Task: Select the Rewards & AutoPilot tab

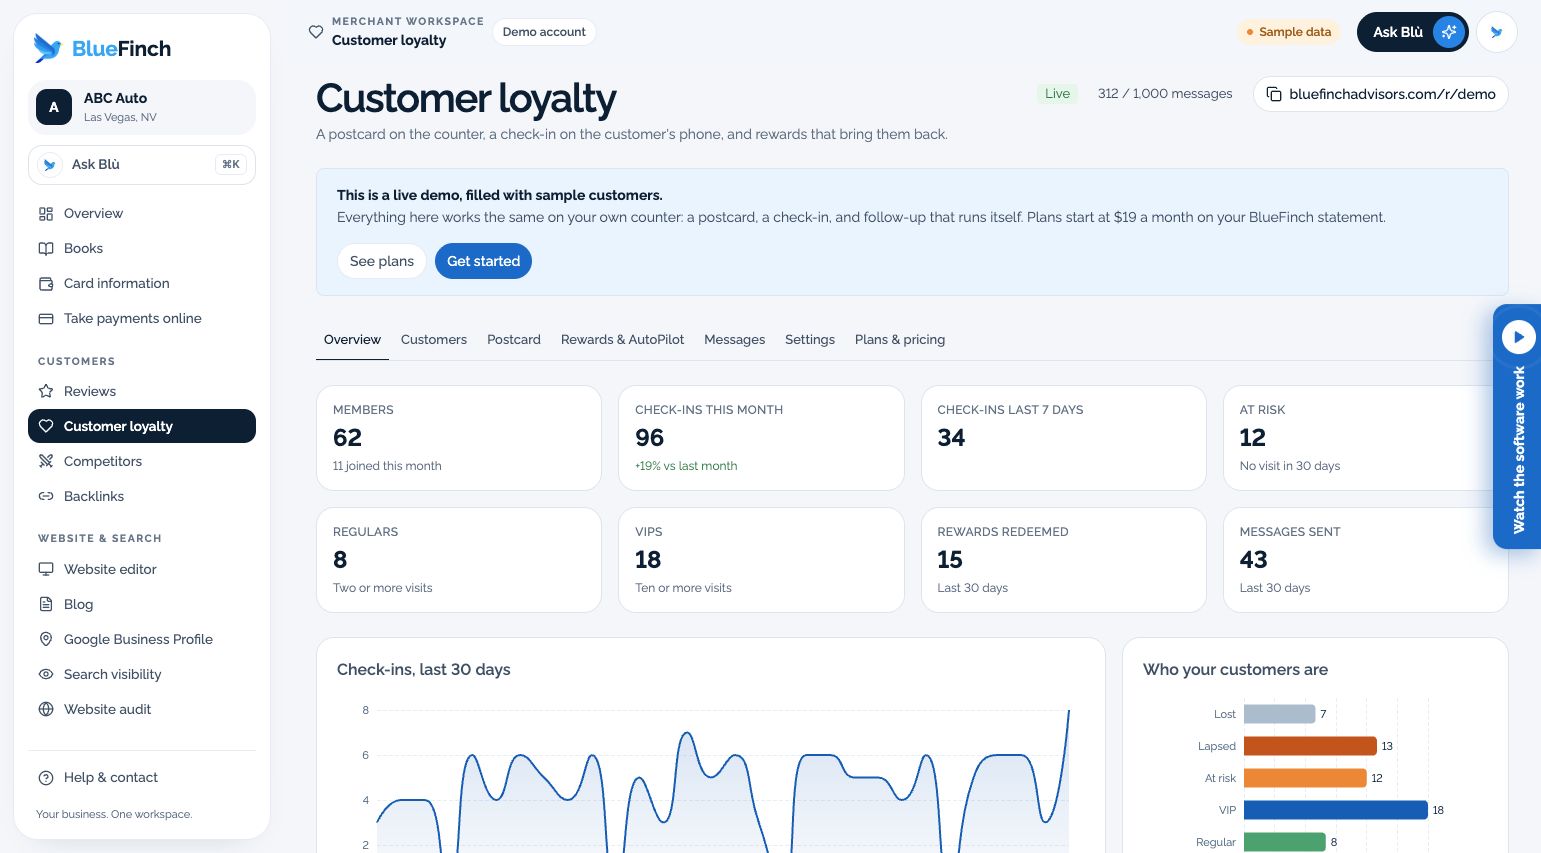Action: coord(622,340)
